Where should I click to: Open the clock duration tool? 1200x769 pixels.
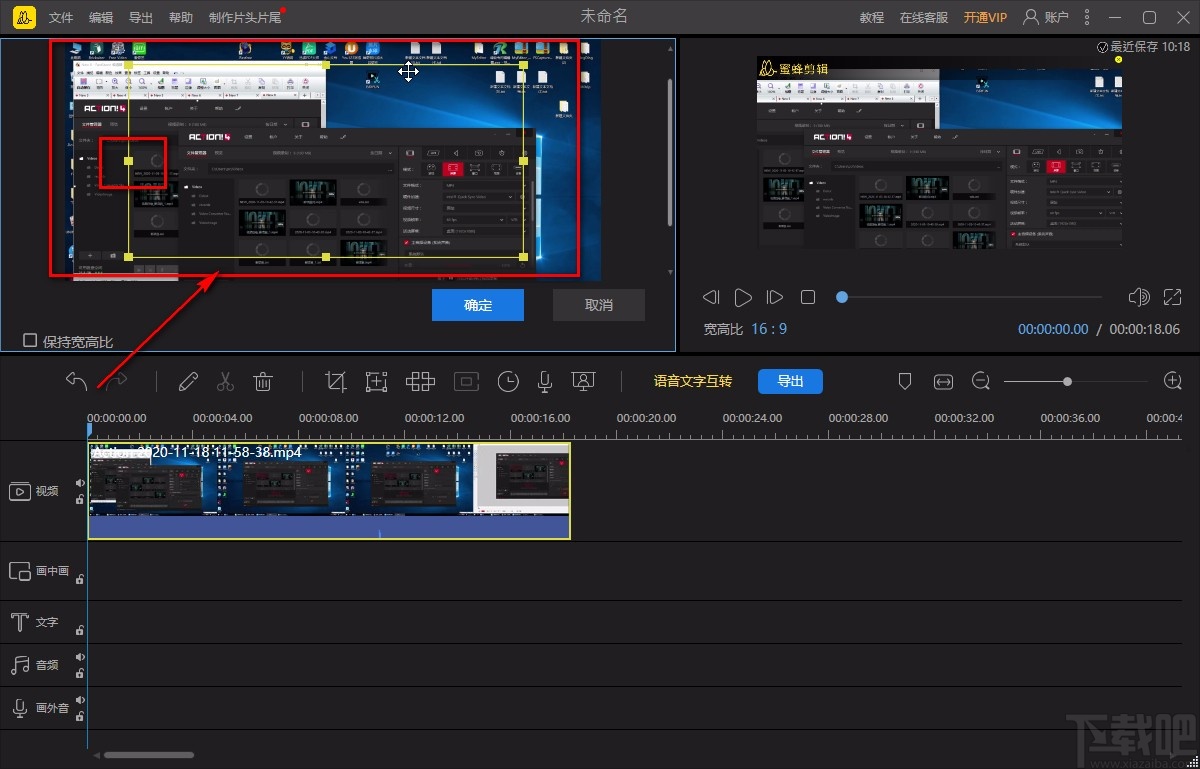509,381
